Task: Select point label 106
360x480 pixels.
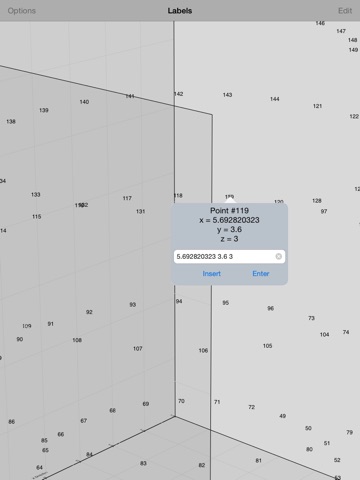Action: tap(203, 350)
